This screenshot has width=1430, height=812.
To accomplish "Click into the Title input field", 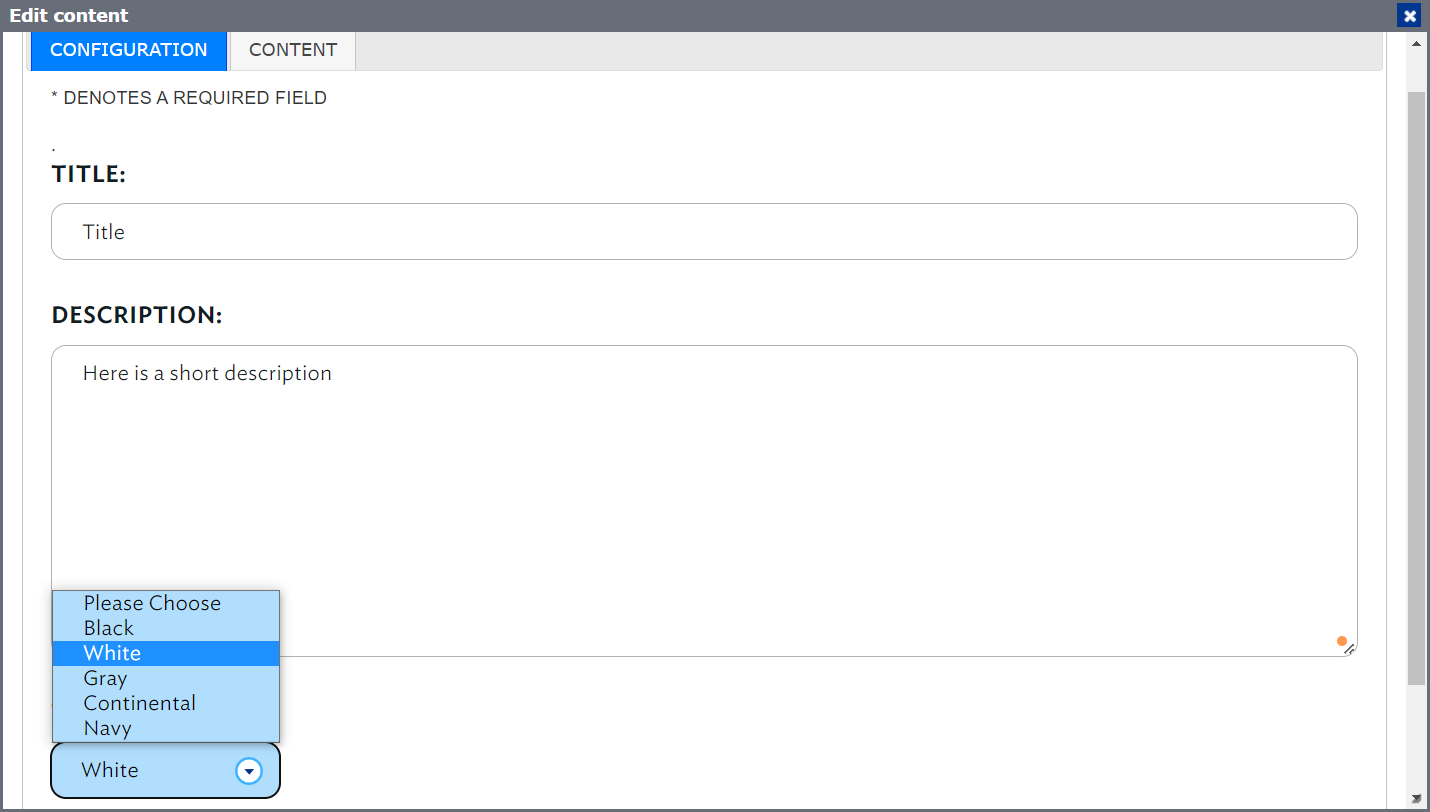I will point(704,232).
